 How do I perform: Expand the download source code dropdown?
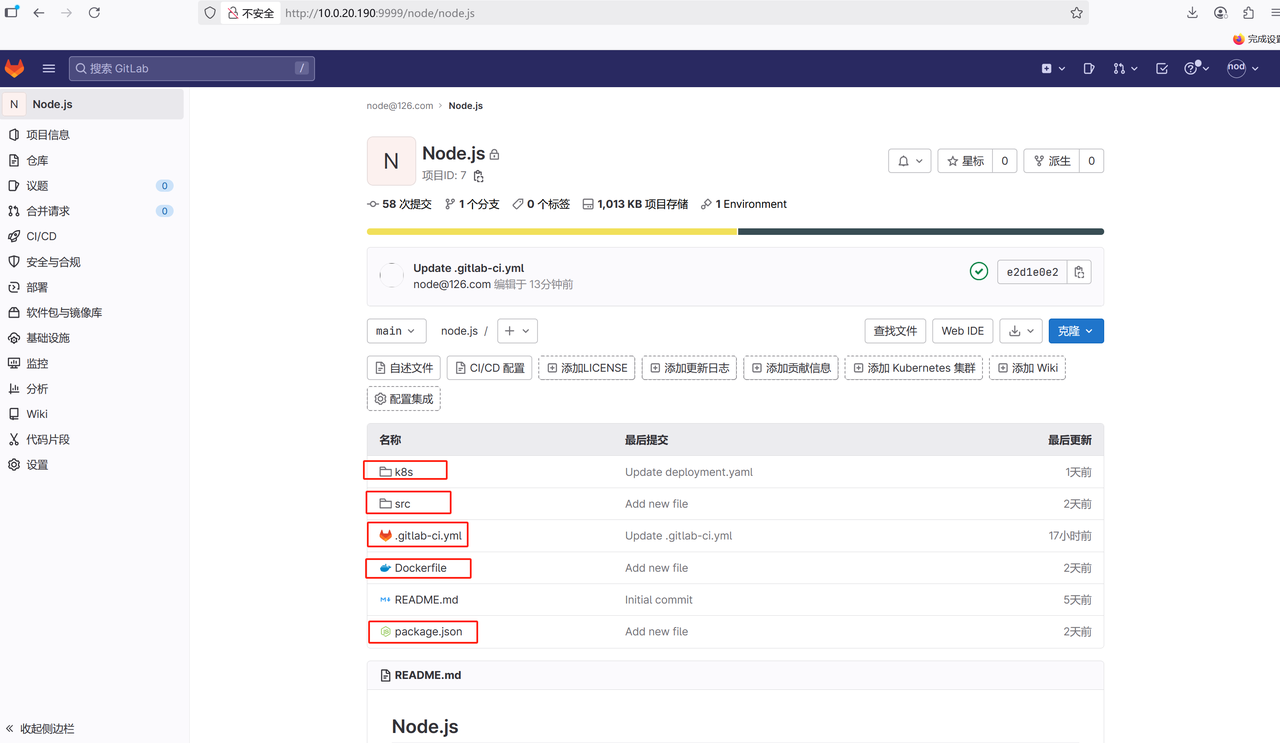(x=1021, y=331)
